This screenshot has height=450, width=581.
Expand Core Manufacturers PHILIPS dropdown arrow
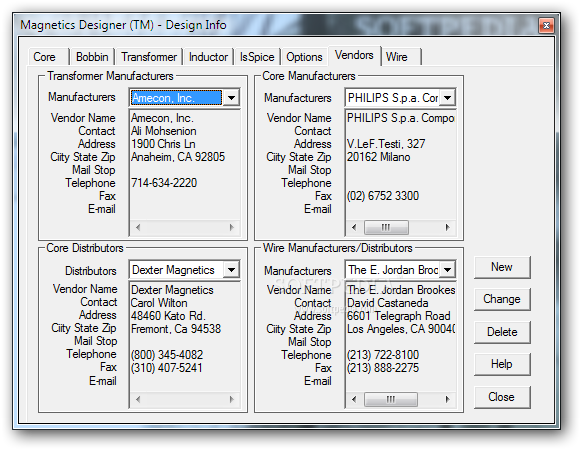tap(448, 98)
